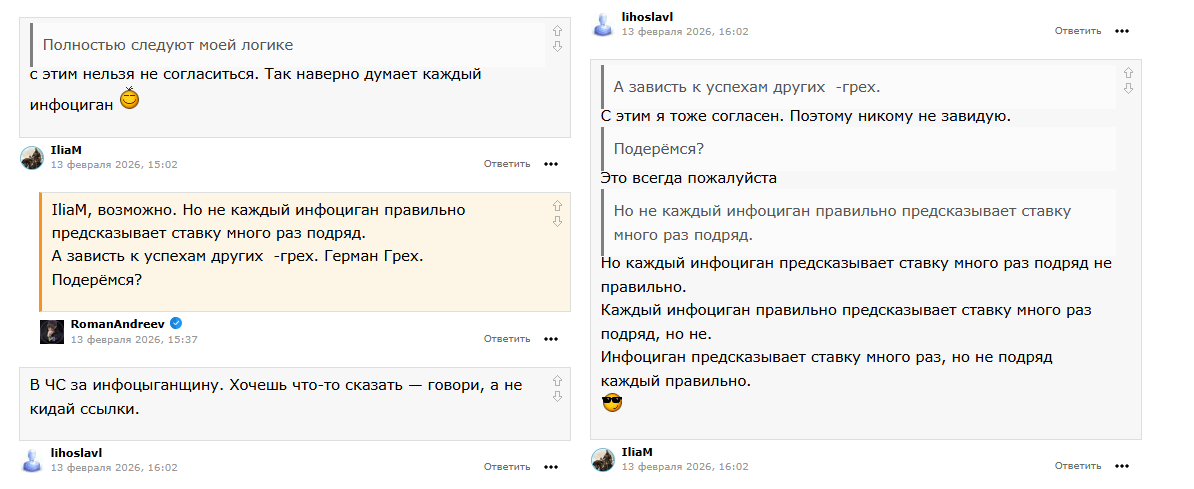Downvote the "В ЧС за инфоцыганщину" comment
Screen dimensions: 1194x489
[x=557, y=395]
